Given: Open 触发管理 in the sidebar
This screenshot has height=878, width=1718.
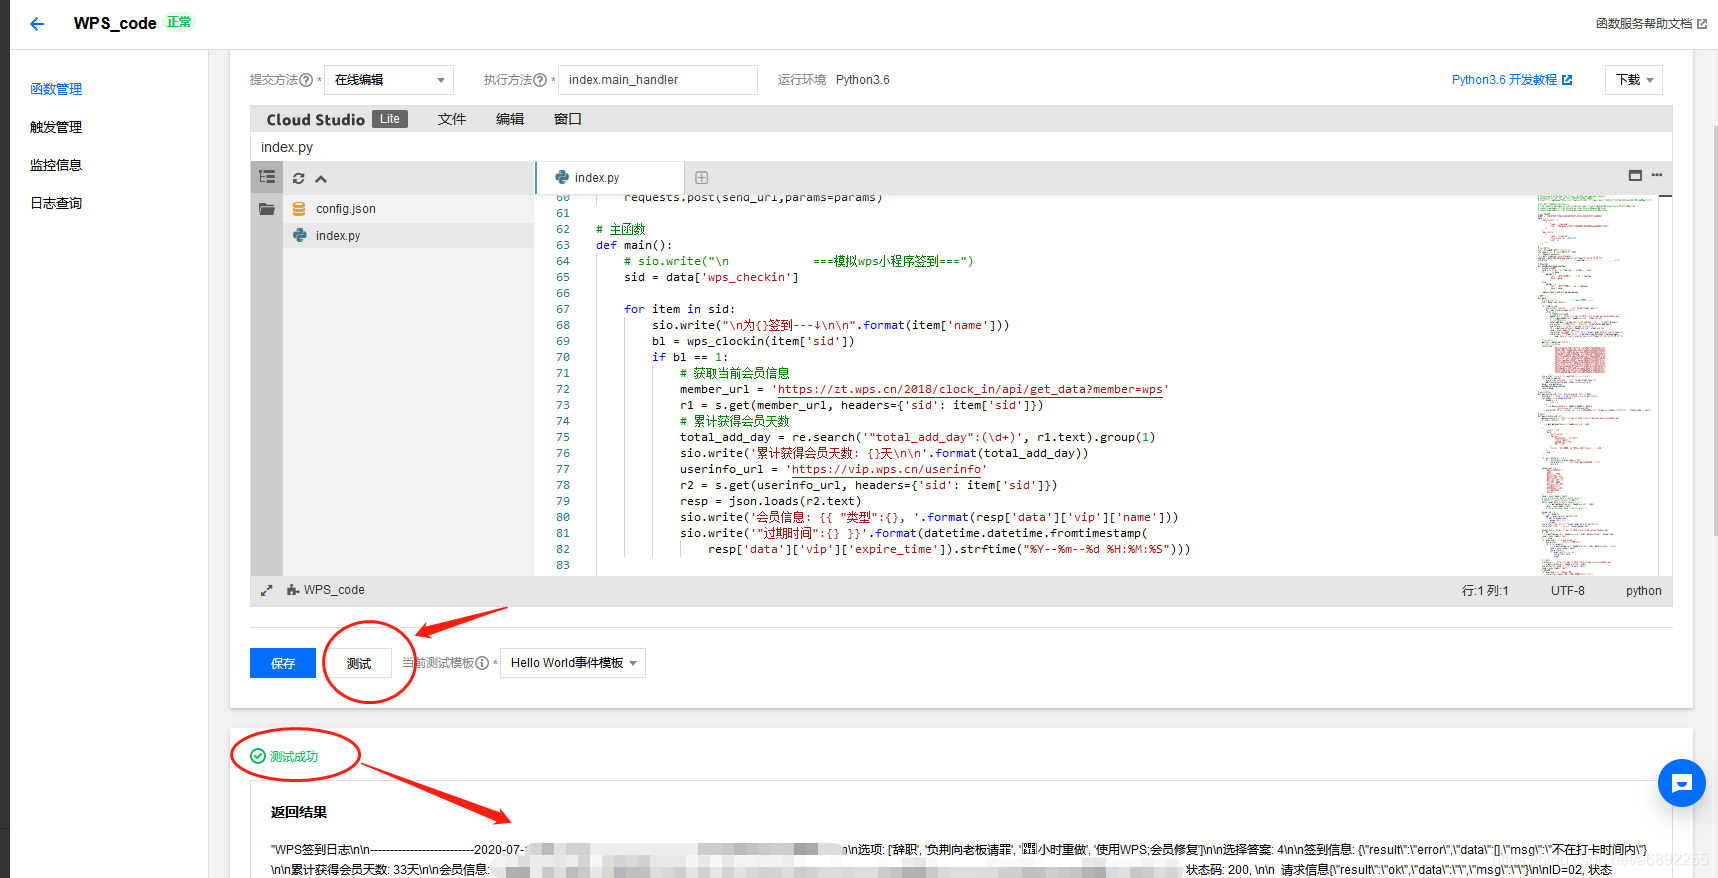Looking at the screenshot, I should tap(56, 127).
